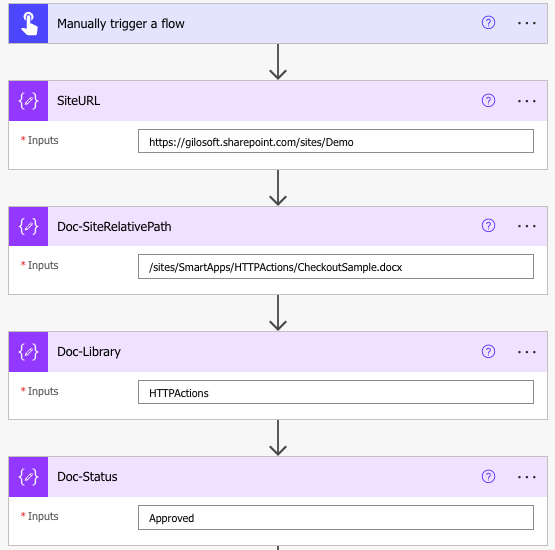Click the SiteURL compose action icon
The height and width of the screenshot is (550, 555).
point(28,101)
